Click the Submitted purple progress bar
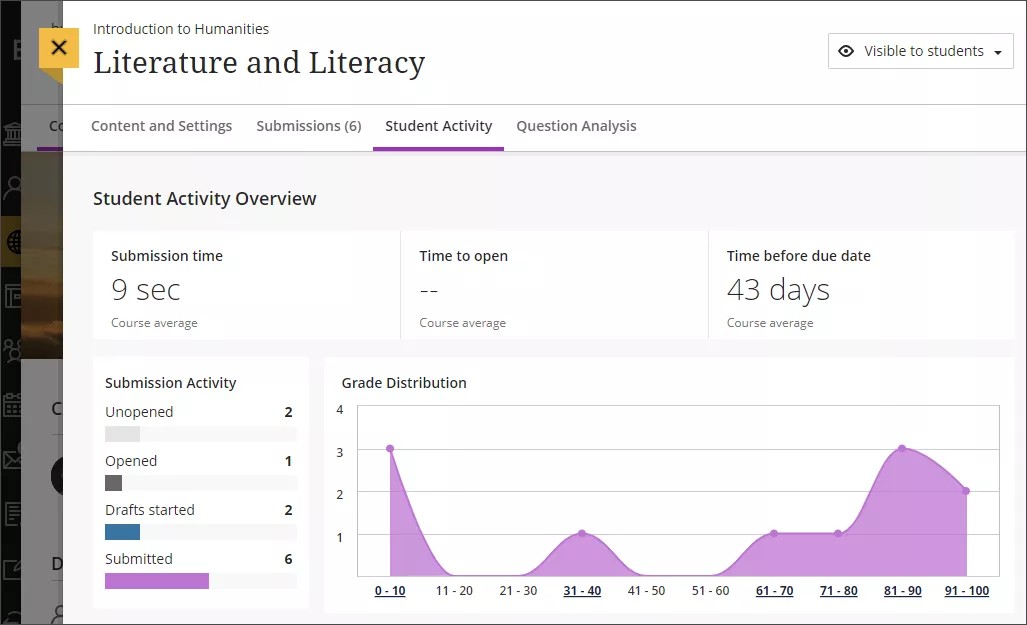Viewport: 1027px width, 625px height. (156, 580)
